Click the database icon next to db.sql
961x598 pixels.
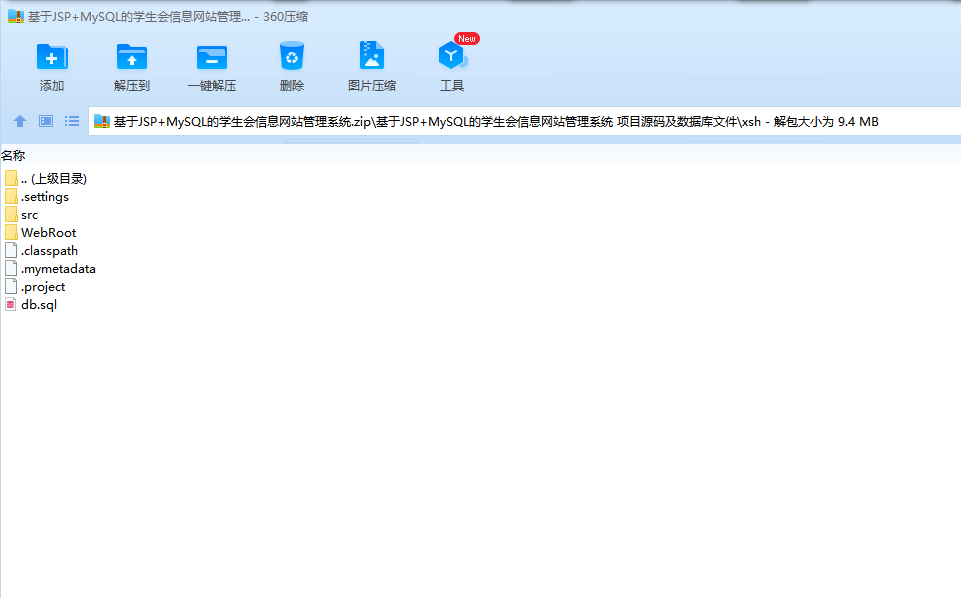point(11,305)
